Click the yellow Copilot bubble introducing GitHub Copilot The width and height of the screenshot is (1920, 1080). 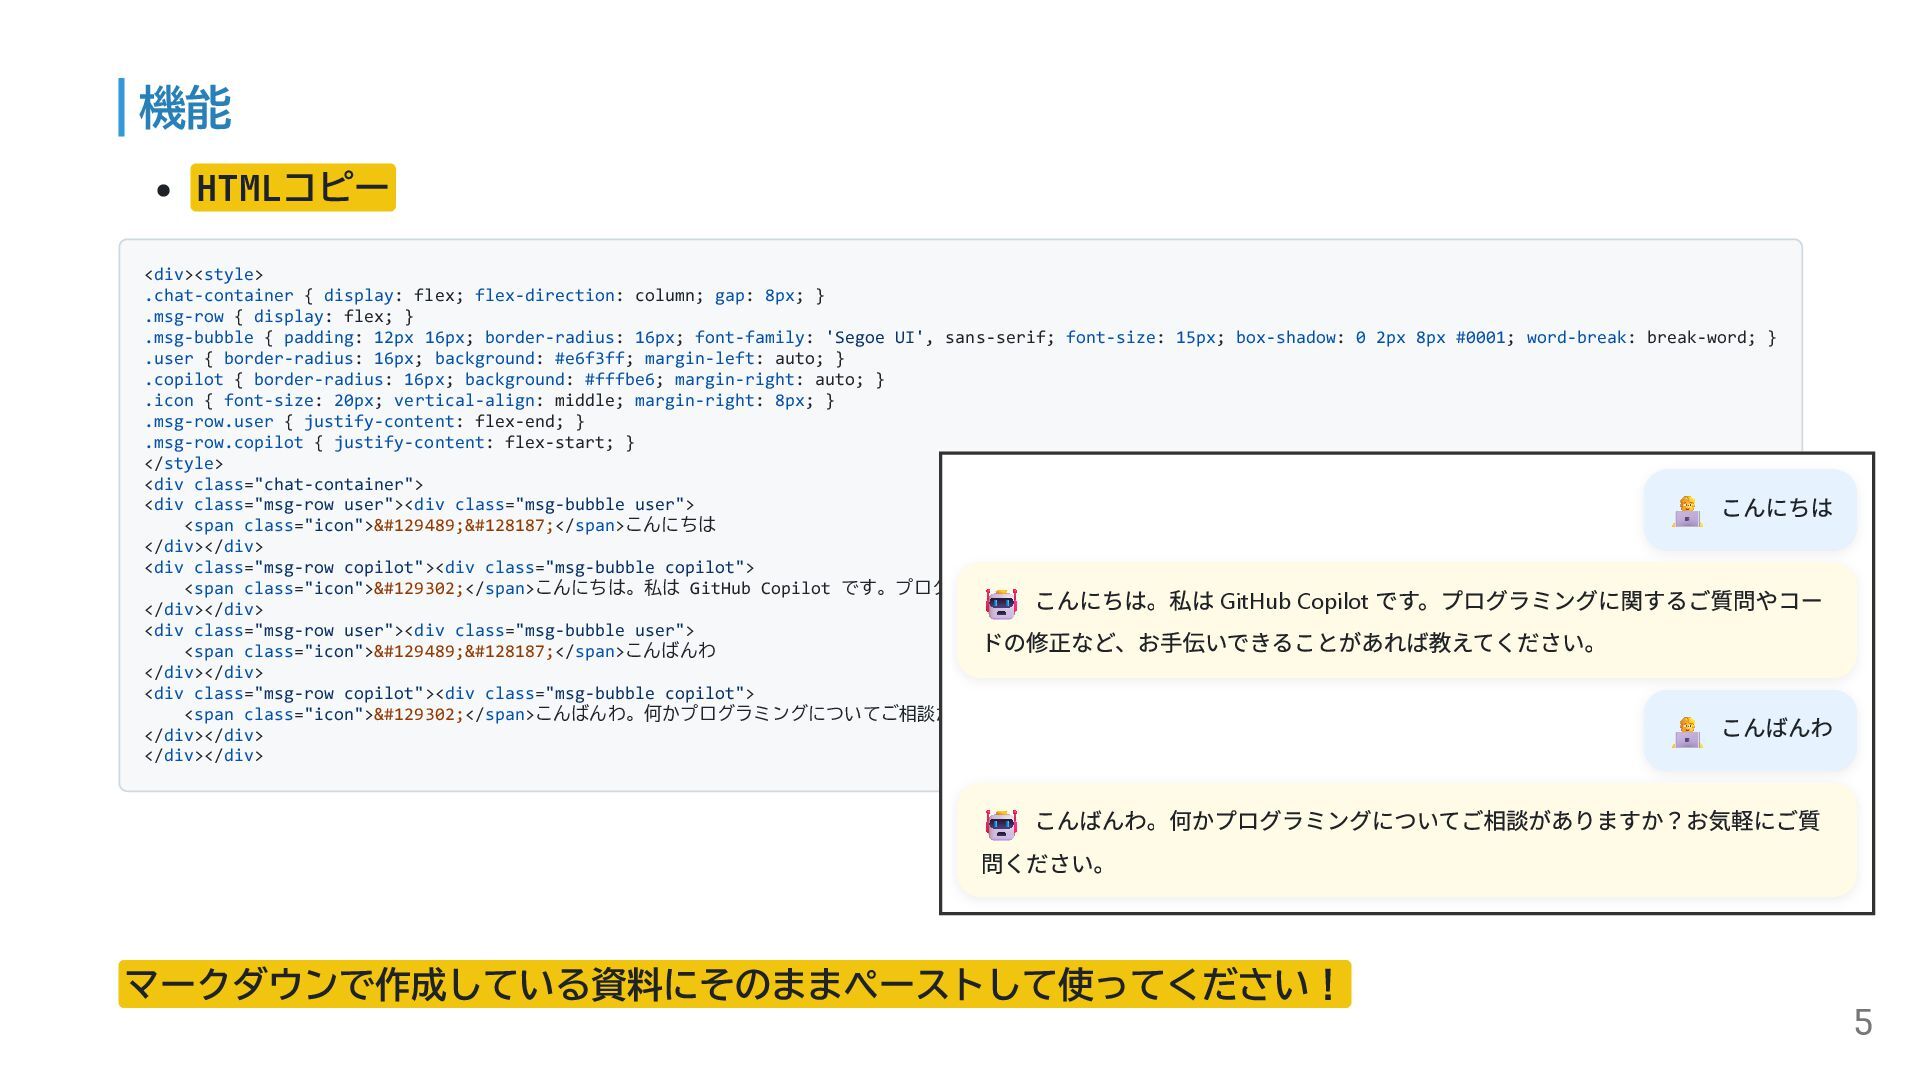[1405, 621]
